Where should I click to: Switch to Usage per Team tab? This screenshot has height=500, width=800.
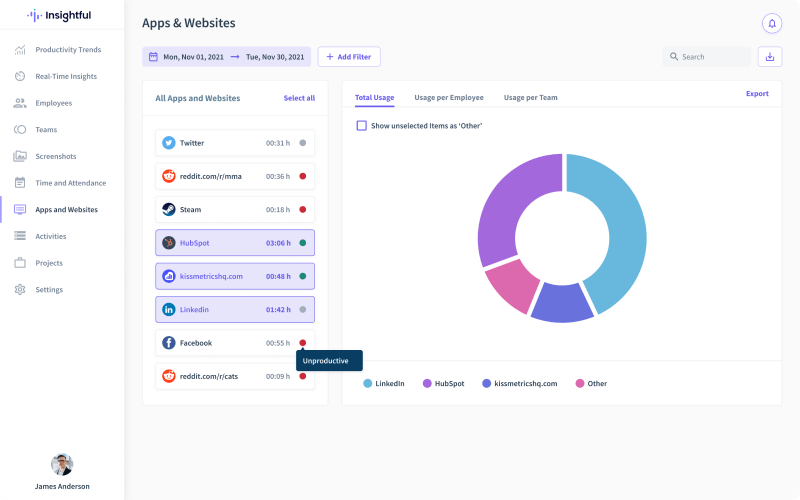click(530, 98)
